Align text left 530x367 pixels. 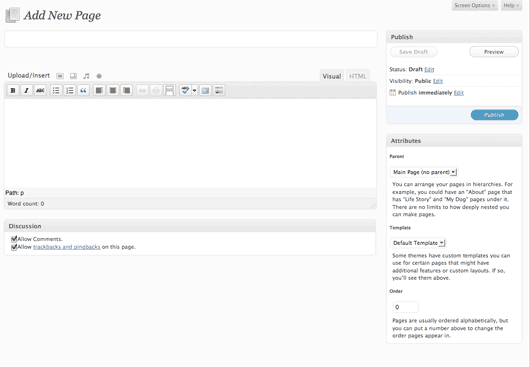99,90
